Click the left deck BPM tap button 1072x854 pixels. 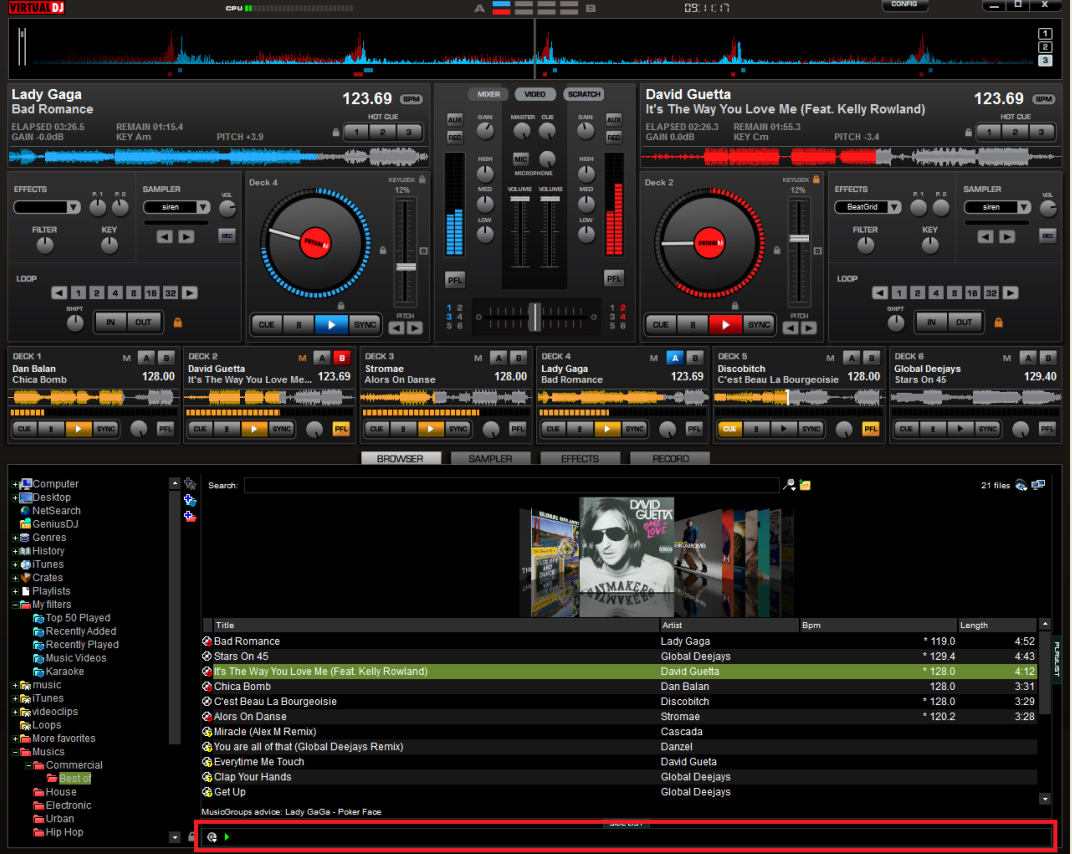click(x=411, y=99)
